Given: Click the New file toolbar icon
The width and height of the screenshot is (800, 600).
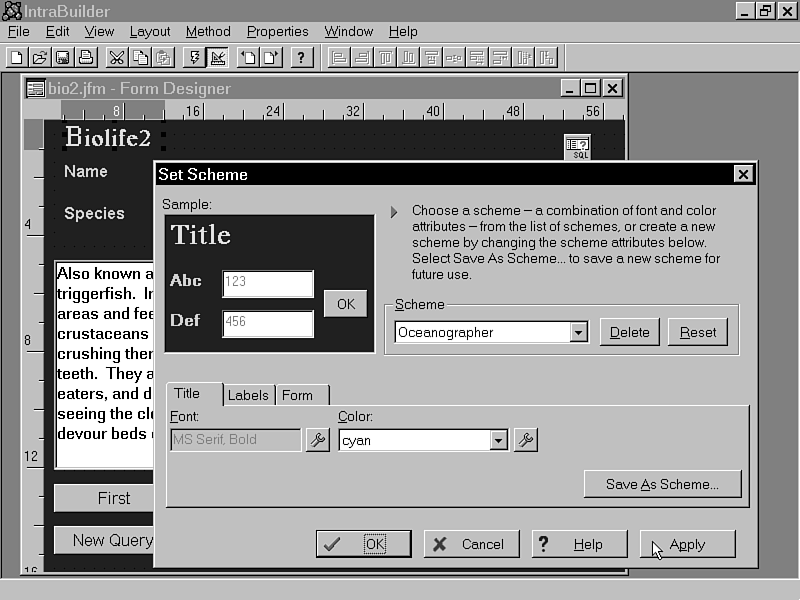Looking at the screenshot, I should [17, 57].
